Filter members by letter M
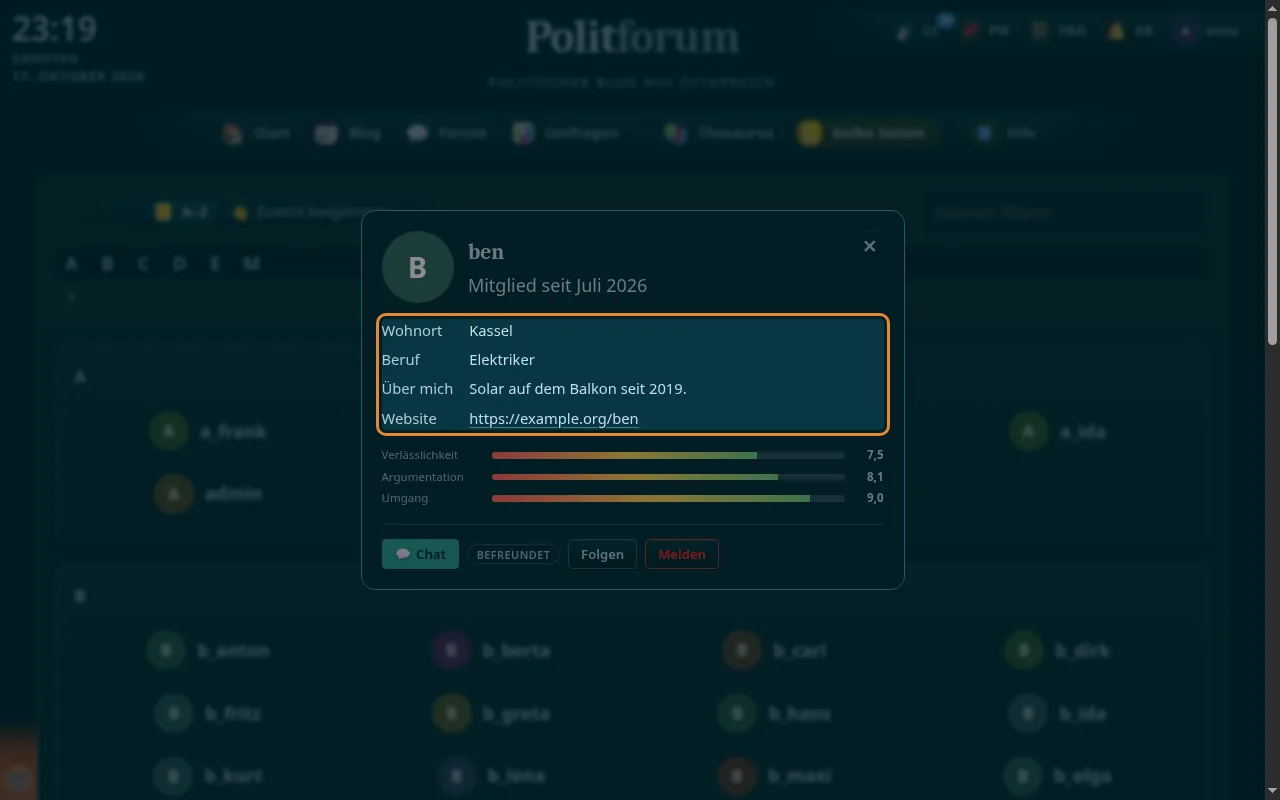1280x800 pixels. click(251, 264)
